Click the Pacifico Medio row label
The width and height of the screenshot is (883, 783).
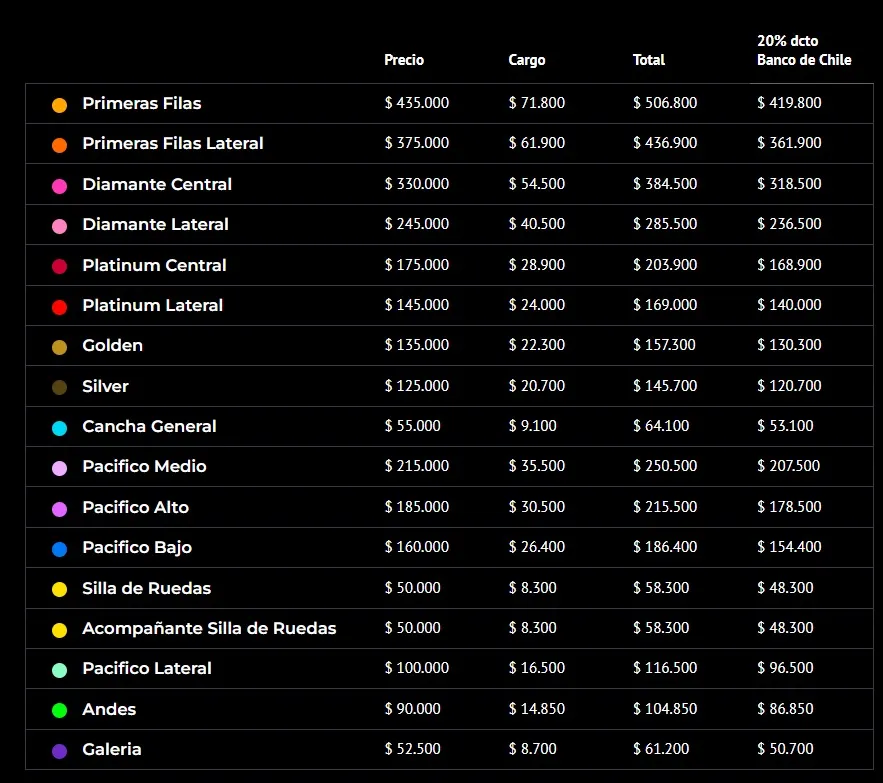tap(144, 466)
